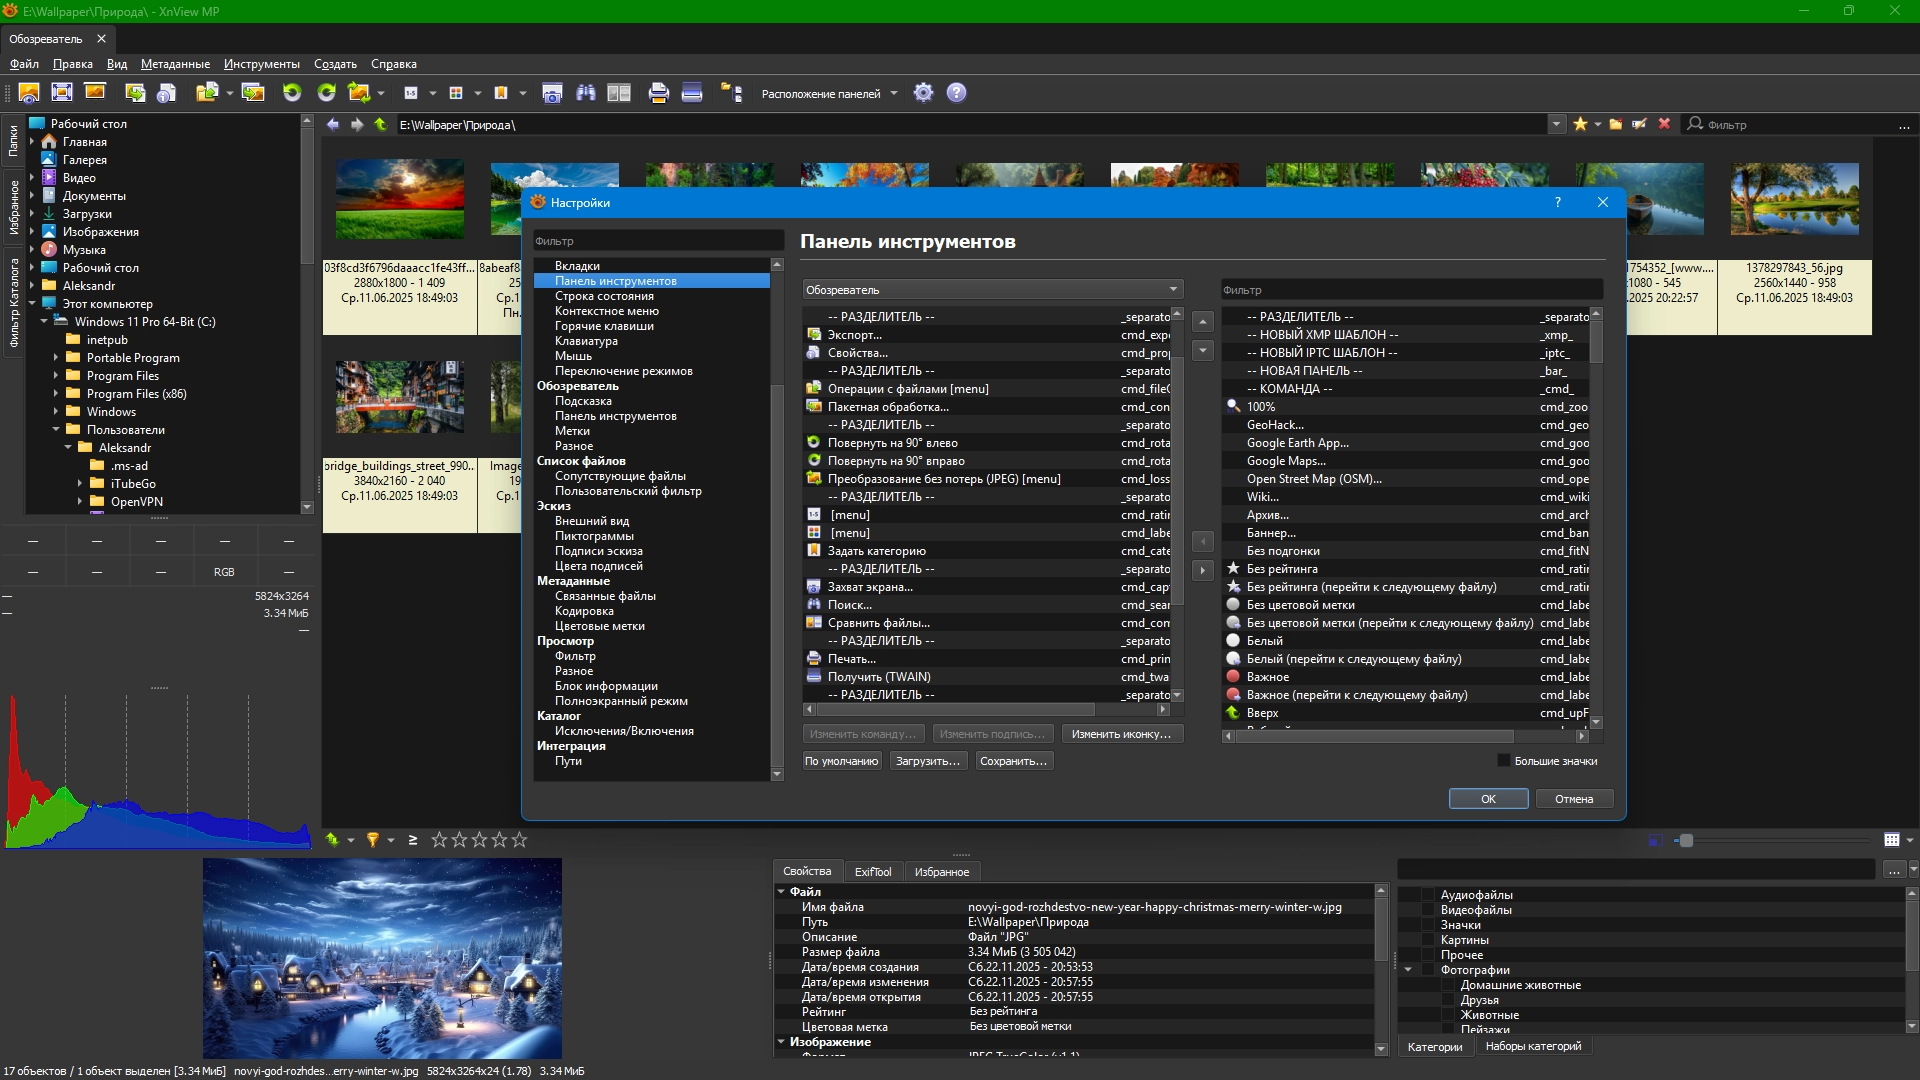Viewport: 1920px width, 1080px height.
Task: Open the Инструменты menu
Action: tap(261, 64)
